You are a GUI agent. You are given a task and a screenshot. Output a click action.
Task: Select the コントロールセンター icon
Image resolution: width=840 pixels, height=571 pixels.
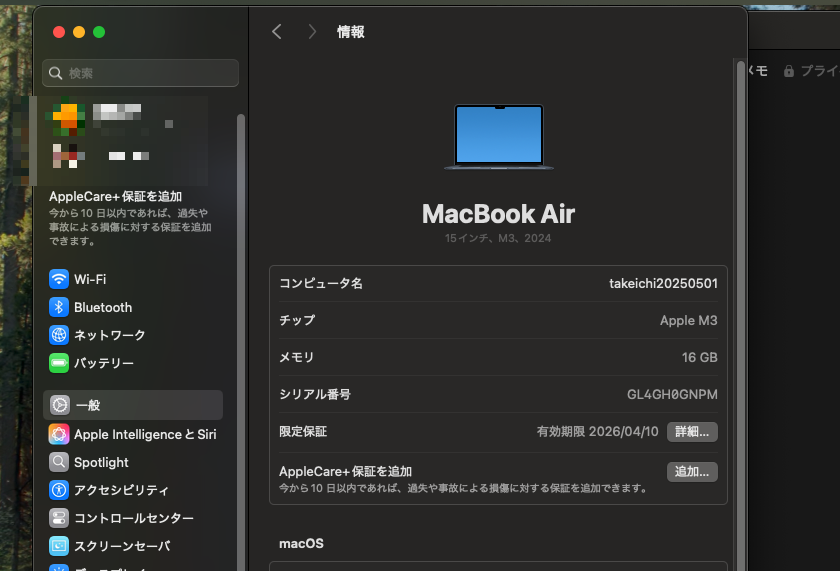(x=59, y=518)
